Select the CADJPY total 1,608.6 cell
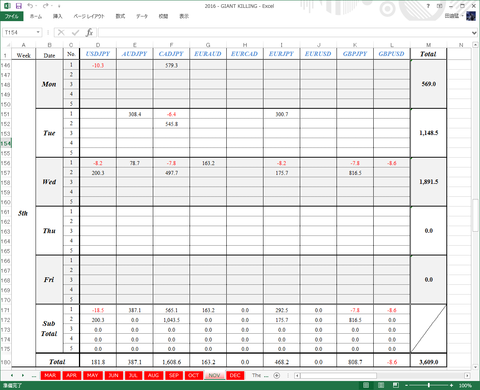 point(171,362)
